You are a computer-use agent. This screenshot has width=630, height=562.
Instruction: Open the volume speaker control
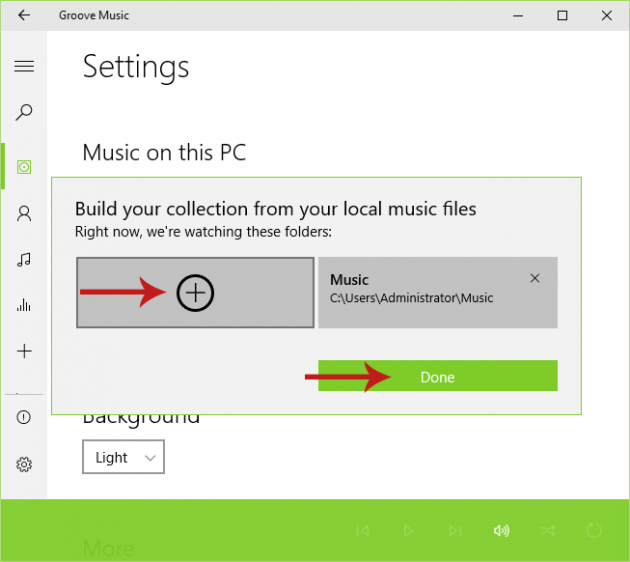501,530
